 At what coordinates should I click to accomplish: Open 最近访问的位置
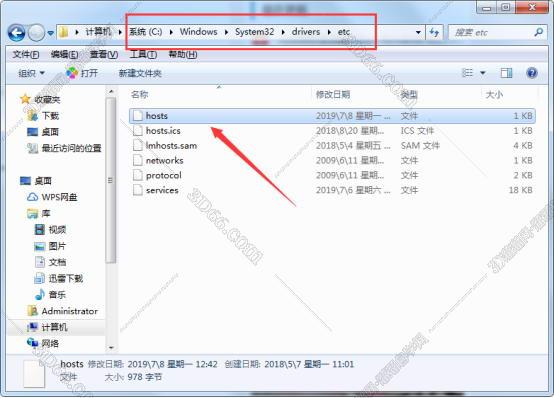tap(71, 148)
